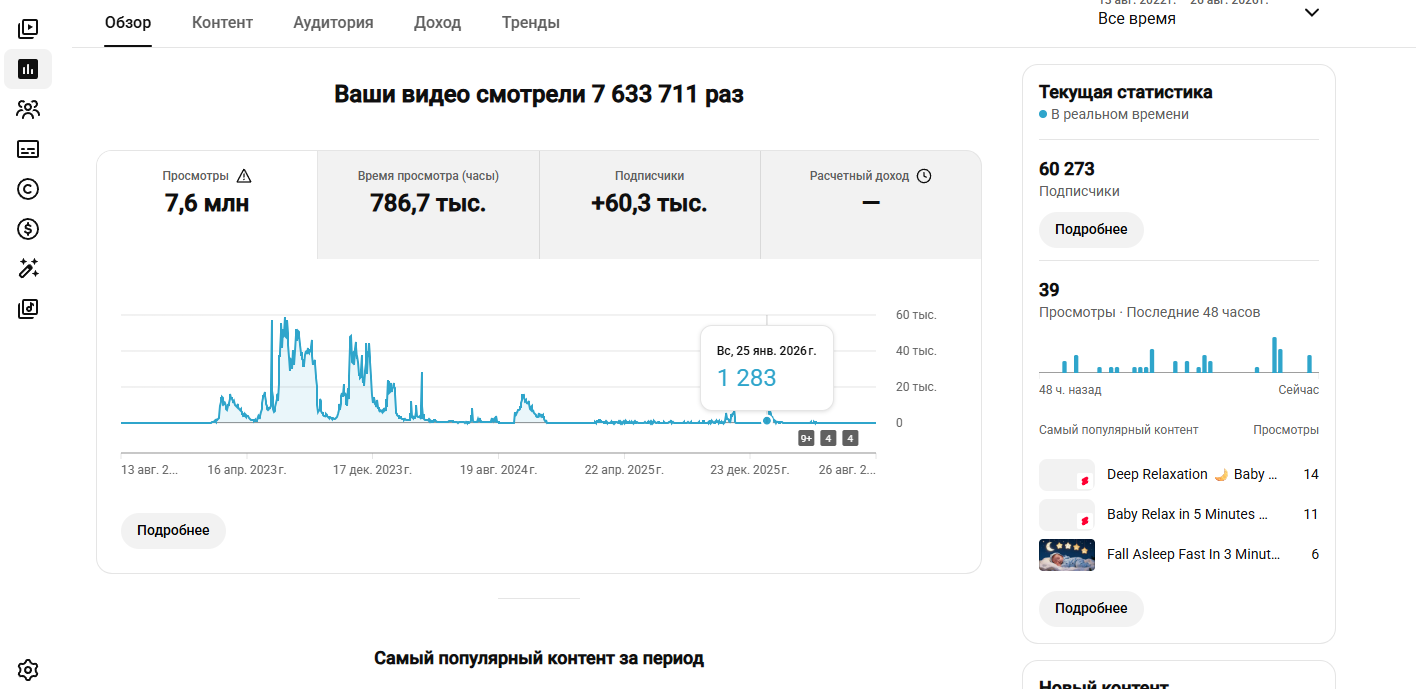Select the Просмотры 7,6 млн metric card
This screenshot has width=1416, height=689.
[207, 205]
